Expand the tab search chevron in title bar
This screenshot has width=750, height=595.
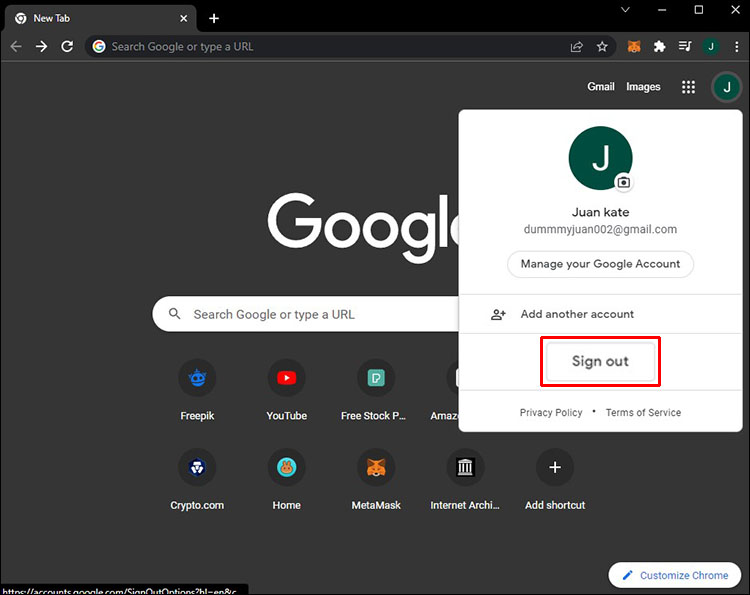coord(625,10)
